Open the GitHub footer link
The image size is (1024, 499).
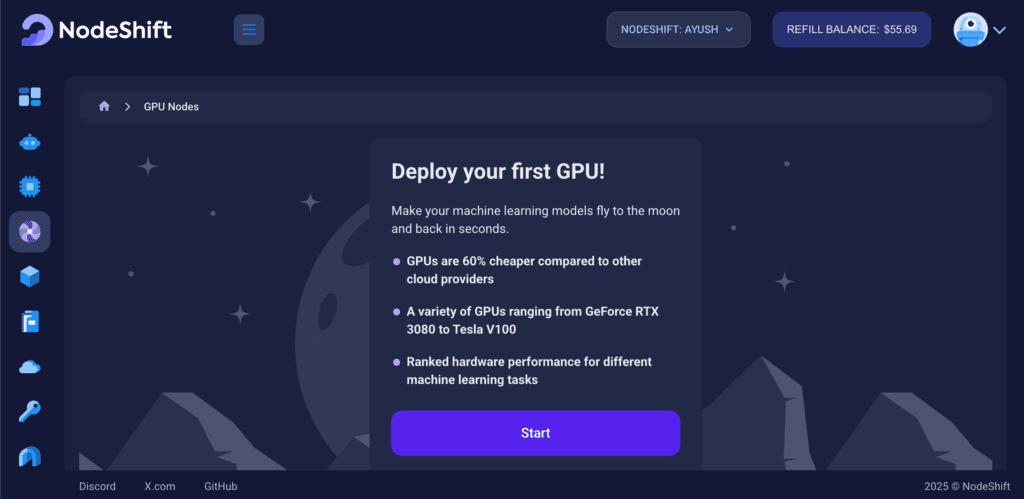click(x=220, y=486)
